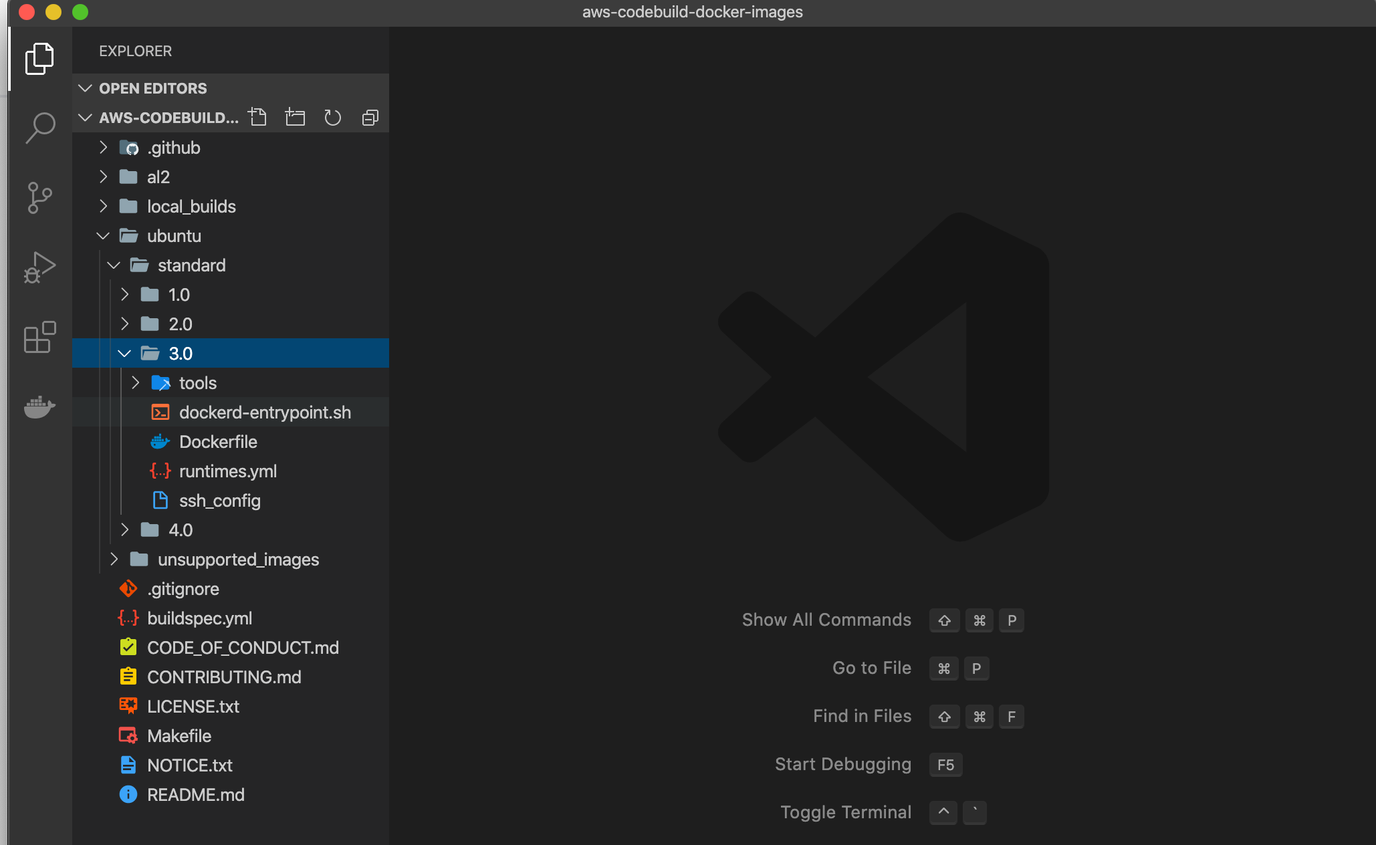Click the local_builds folder icon
The height and width of the screenshot is (845, 1376).
click(x=129, y=206)
